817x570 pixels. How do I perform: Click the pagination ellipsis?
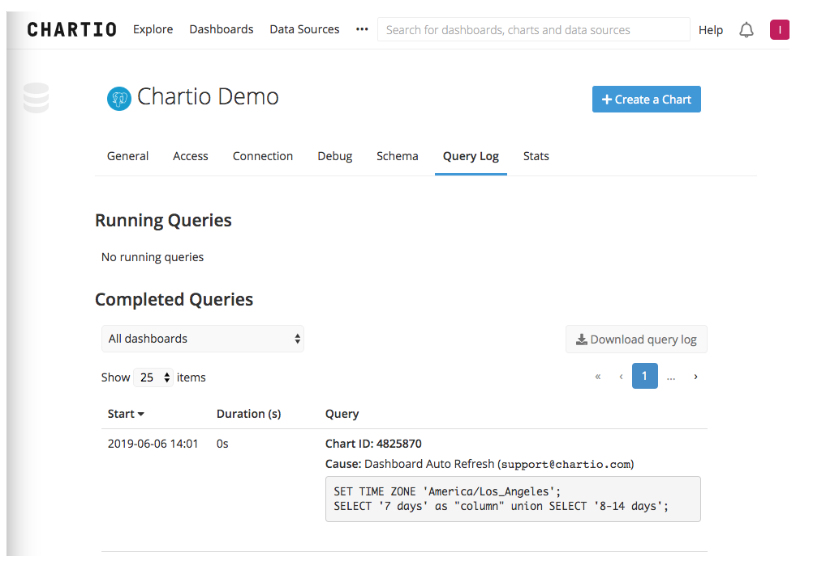click(671, 377)
